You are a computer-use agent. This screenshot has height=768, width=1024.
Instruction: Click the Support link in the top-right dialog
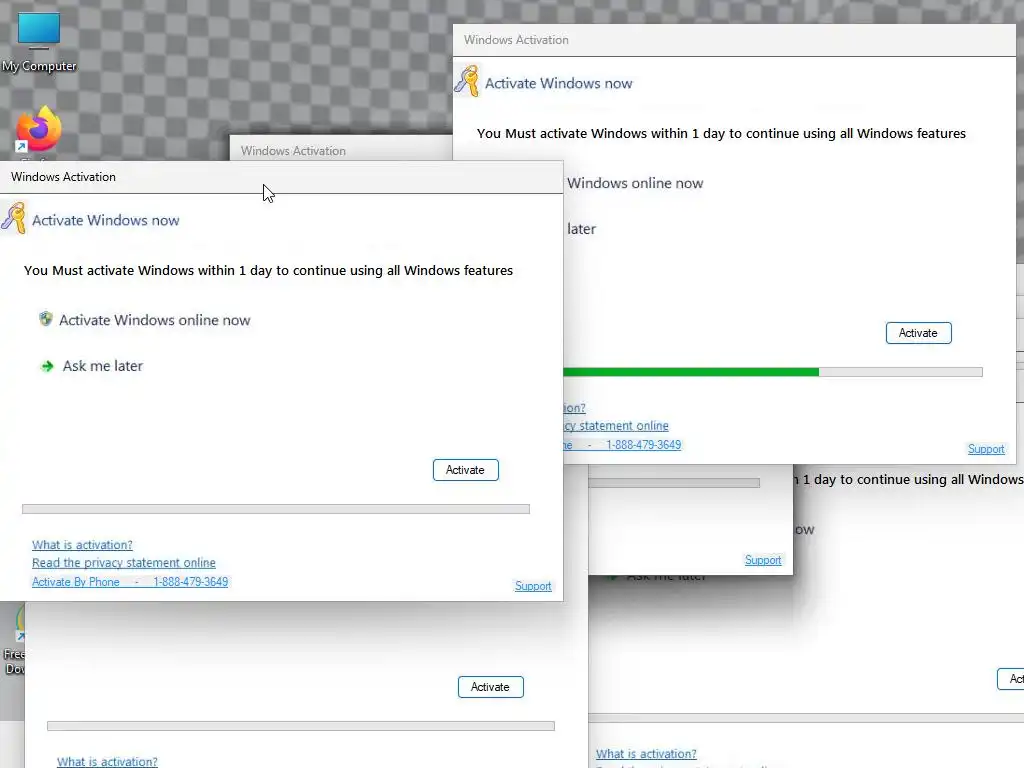point(986,449)
